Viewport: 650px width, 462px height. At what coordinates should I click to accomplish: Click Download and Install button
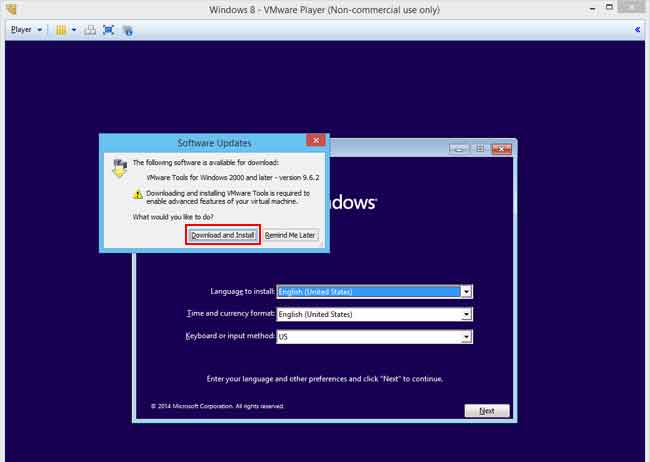coord(224,235)
